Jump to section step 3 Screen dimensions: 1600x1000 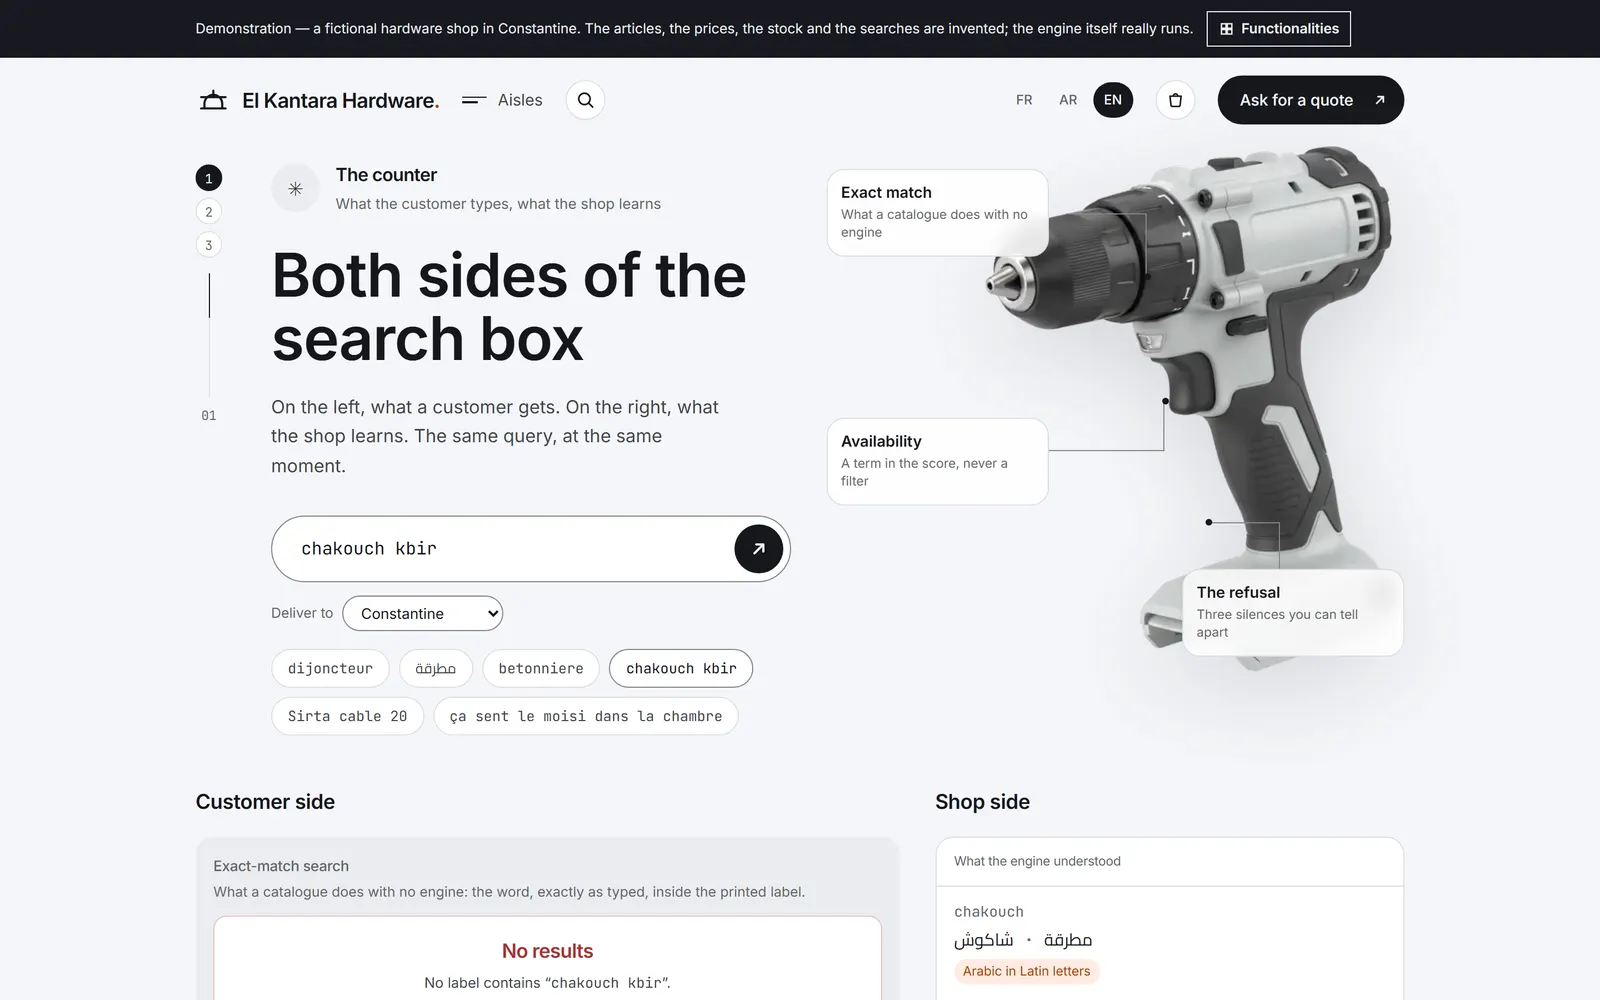(208, 245)
